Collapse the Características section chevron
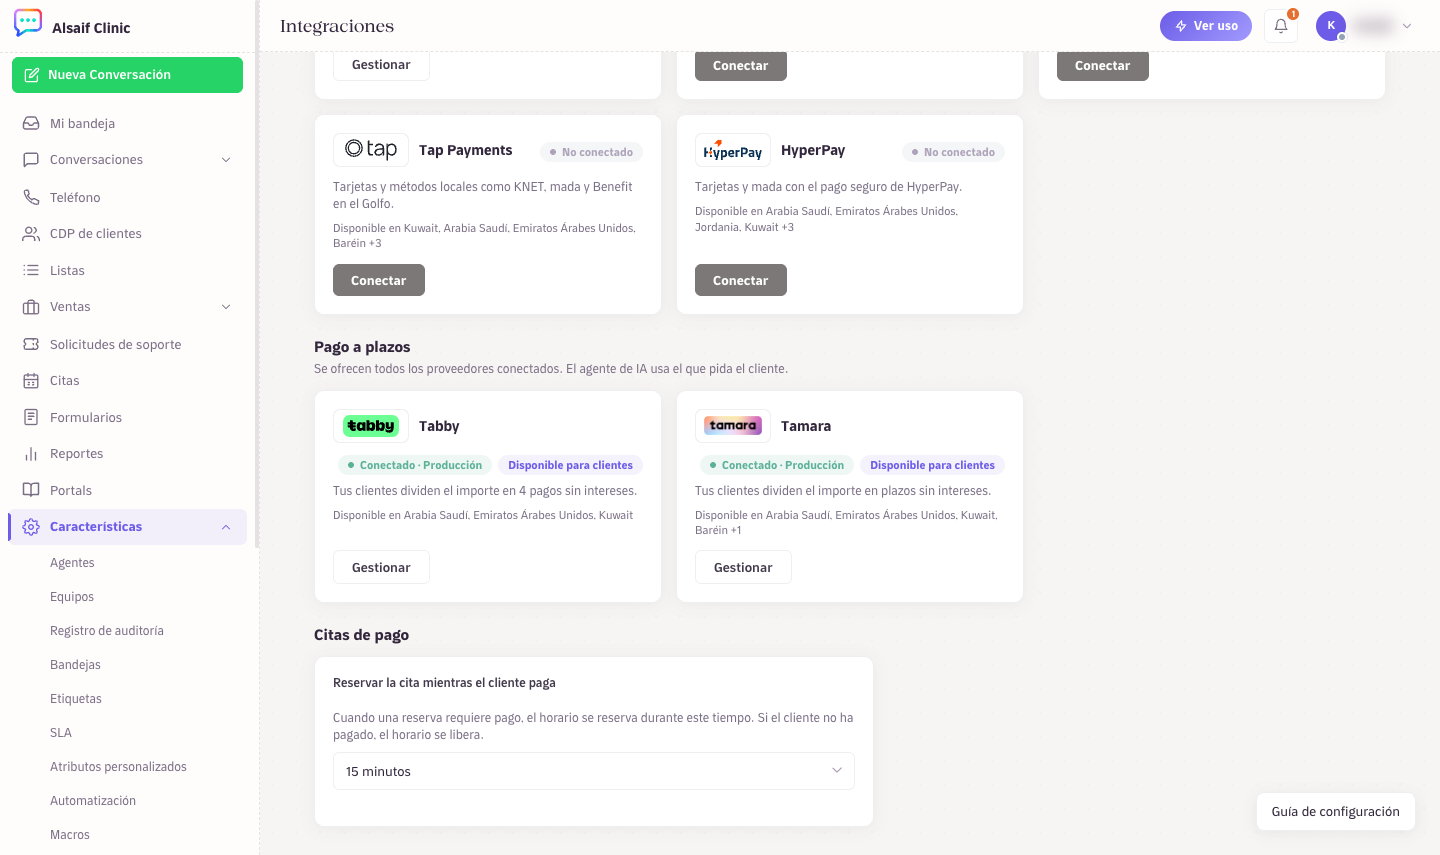This screenshot has height=855, width=1440. tap(226, 527)
